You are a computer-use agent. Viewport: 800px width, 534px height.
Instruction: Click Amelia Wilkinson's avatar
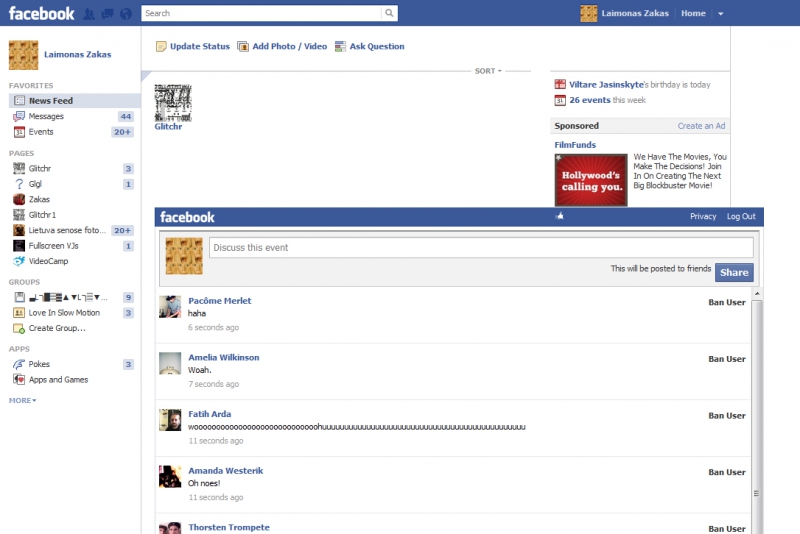pos(170,363)
